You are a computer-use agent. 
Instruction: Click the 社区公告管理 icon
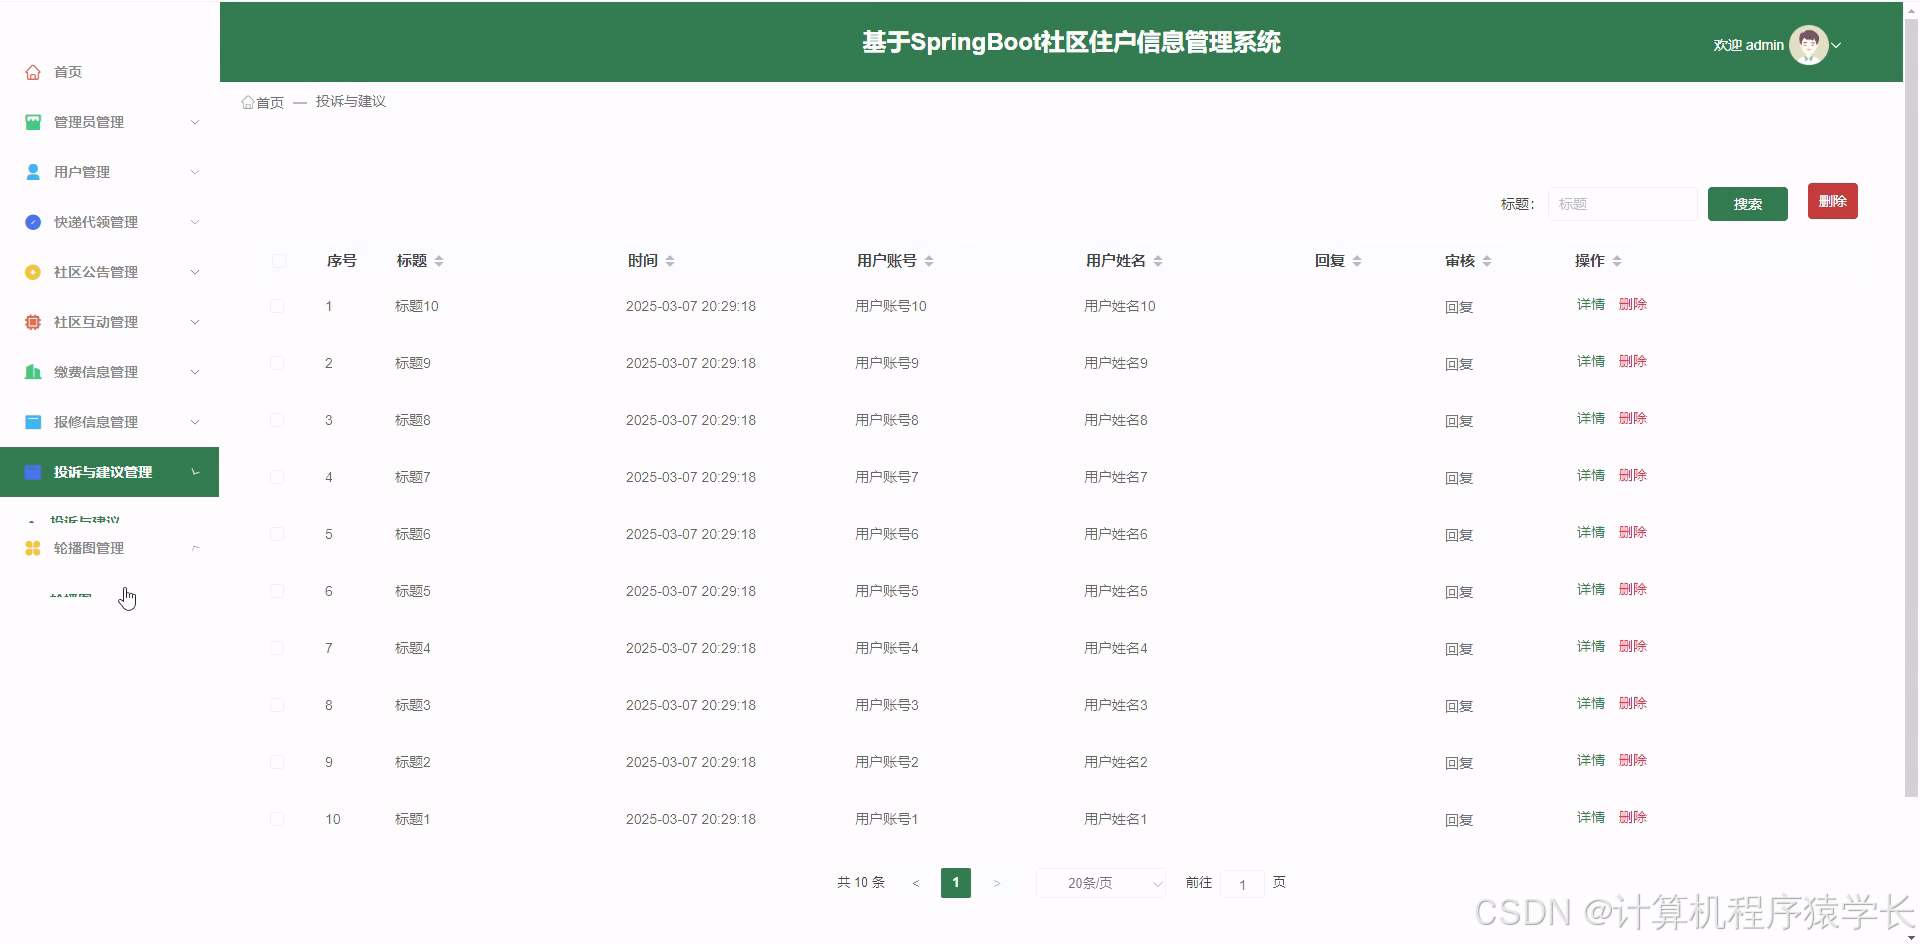click(x=33, y=271)
